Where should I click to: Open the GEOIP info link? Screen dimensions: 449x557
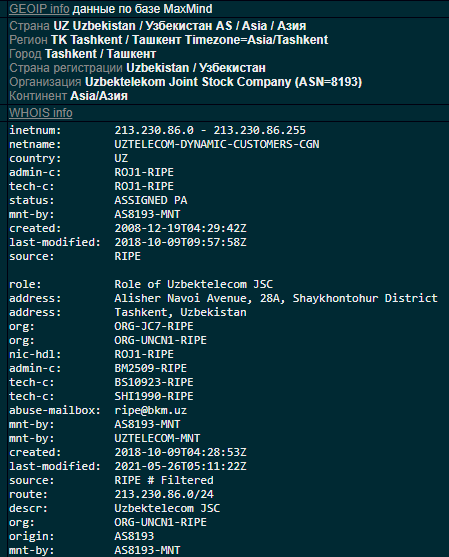39,9
